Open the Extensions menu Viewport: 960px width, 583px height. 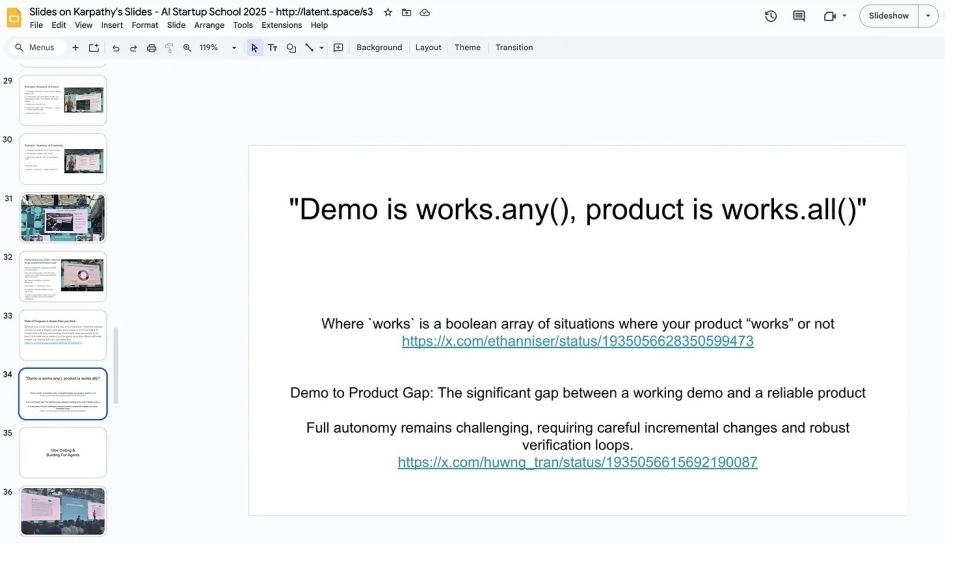(x=281, y=25)
